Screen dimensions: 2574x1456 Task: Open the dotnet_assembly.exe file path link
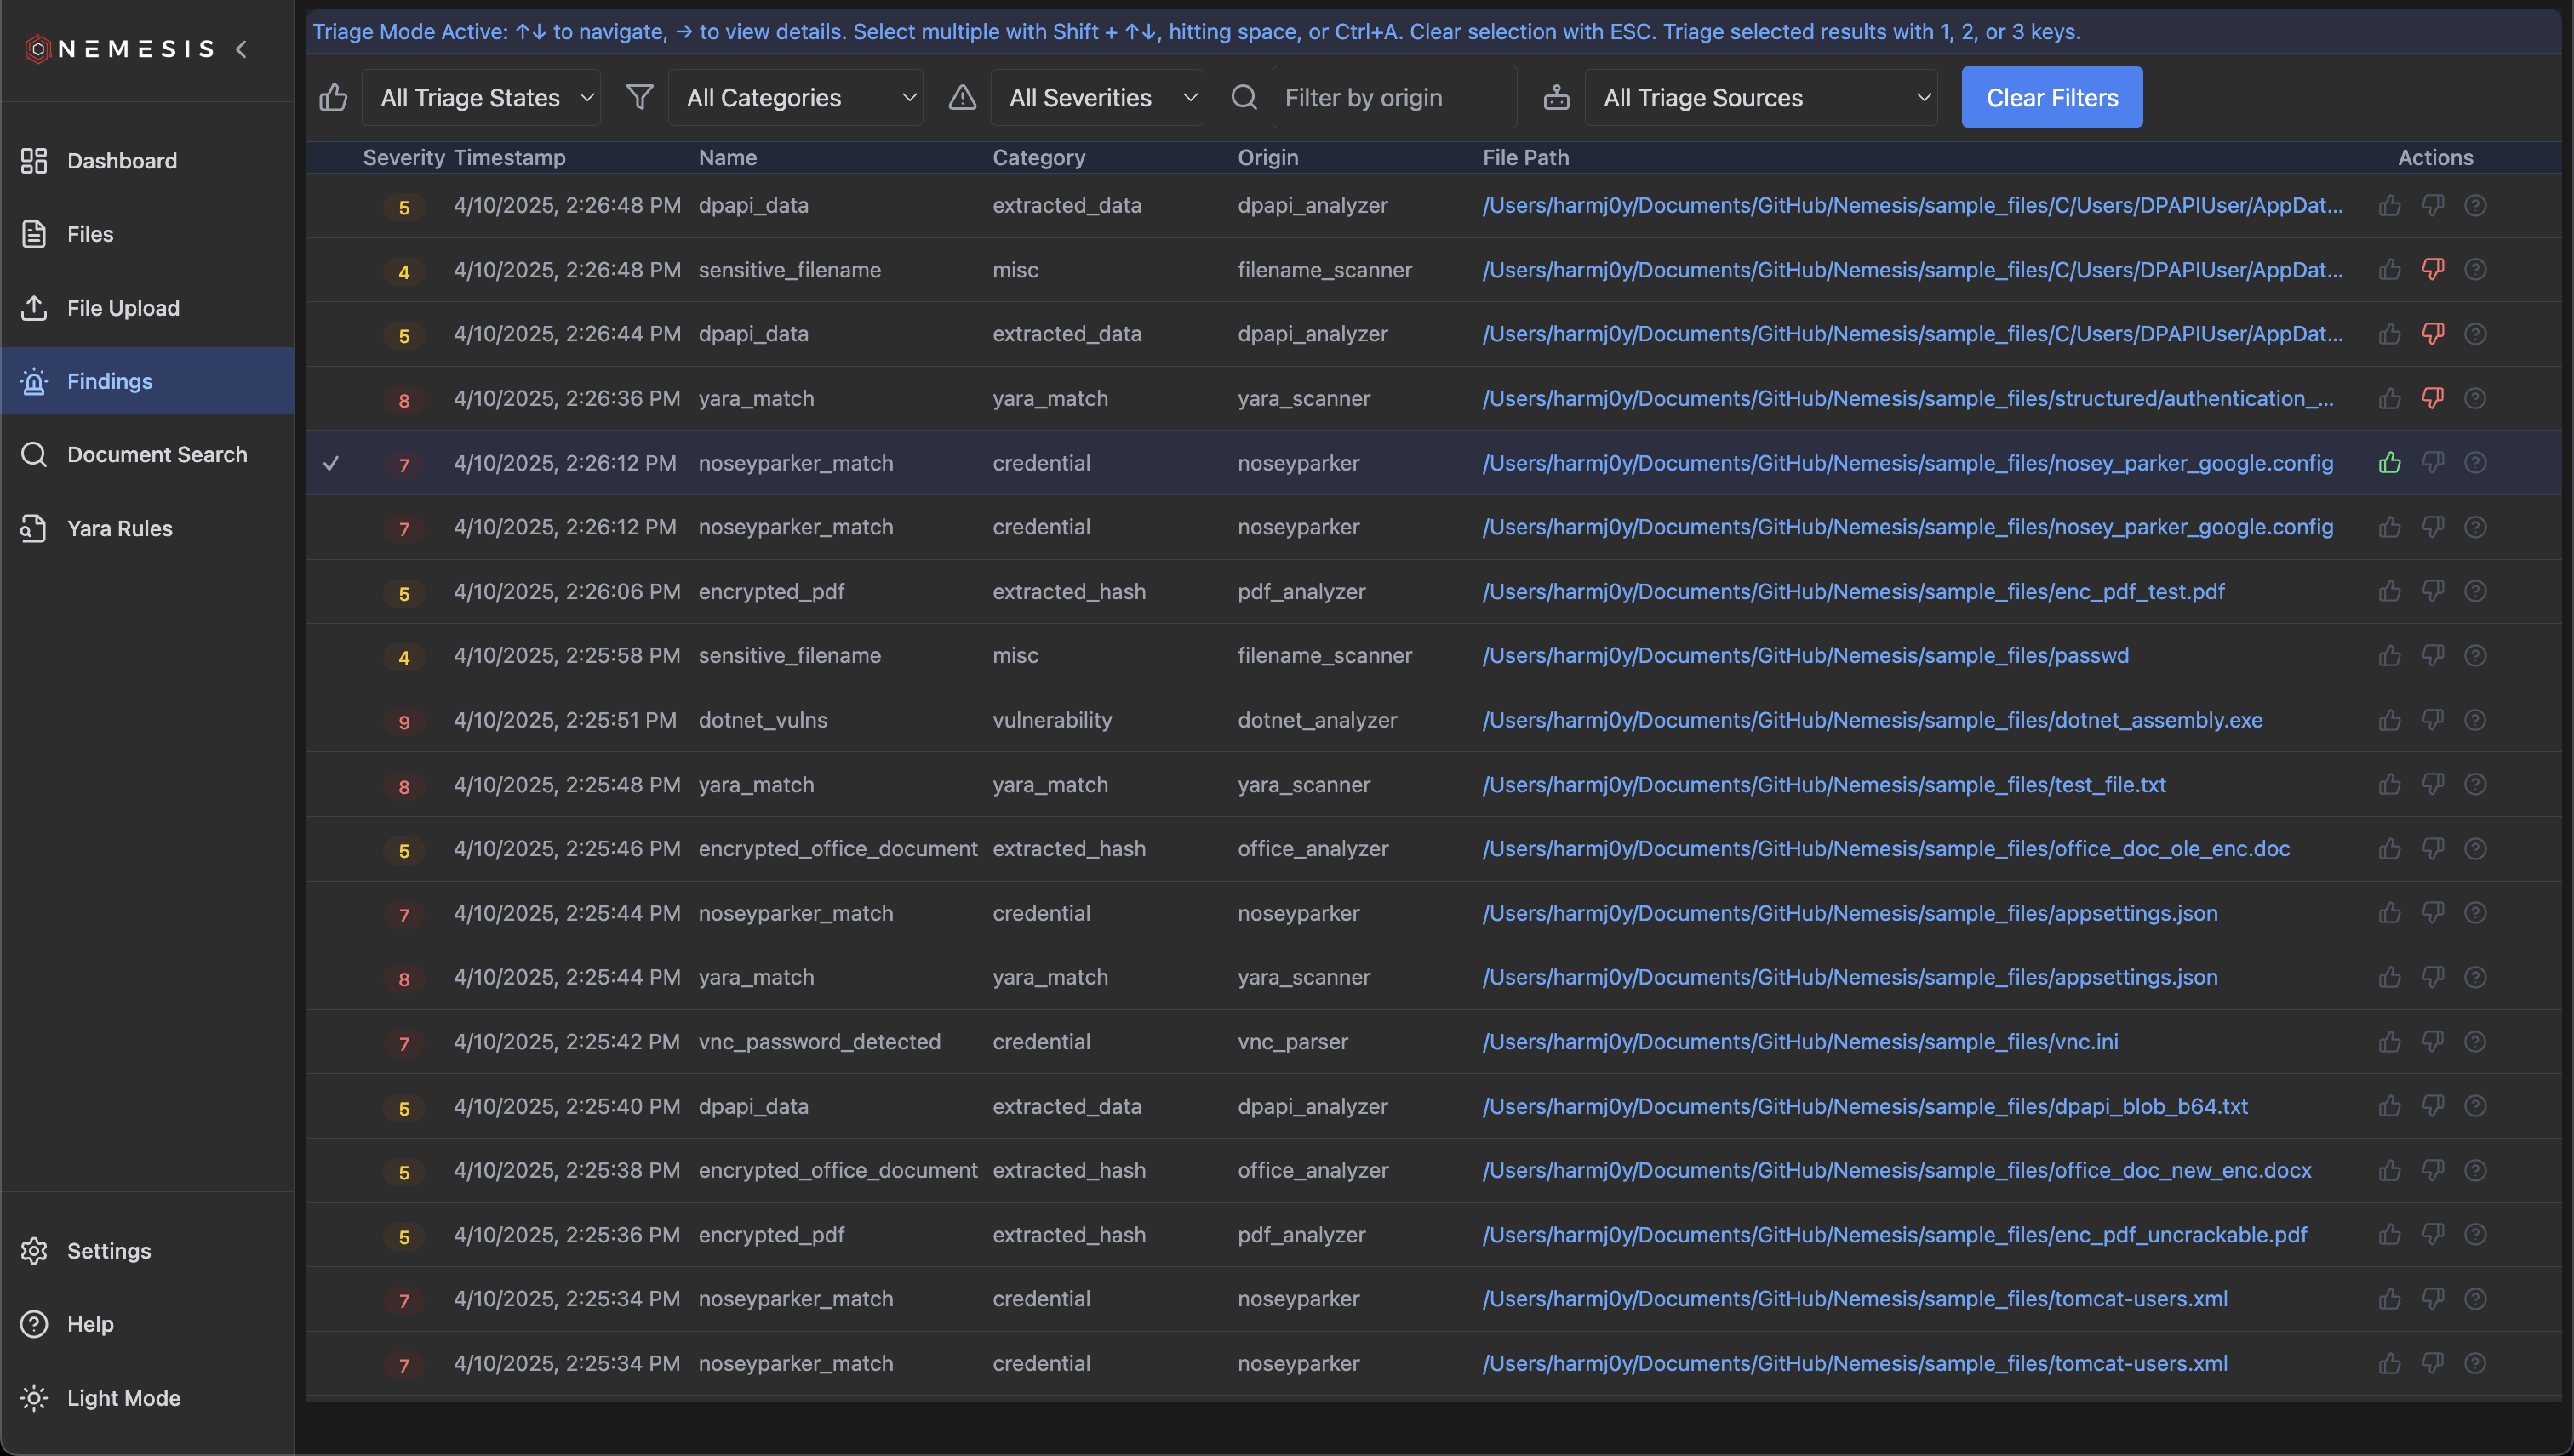[1872, 720]
